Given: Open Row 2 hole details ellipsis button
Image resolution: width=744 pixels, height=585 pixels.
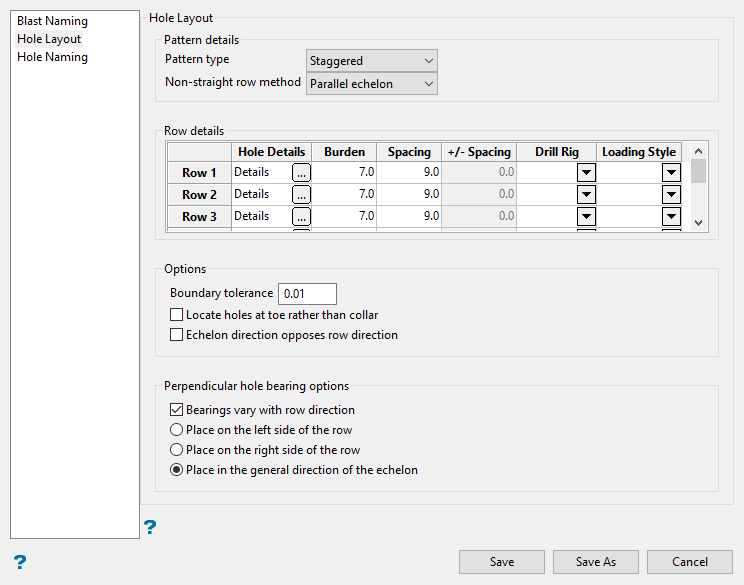Looking at the screenshot, I should [x=301, y=194].
